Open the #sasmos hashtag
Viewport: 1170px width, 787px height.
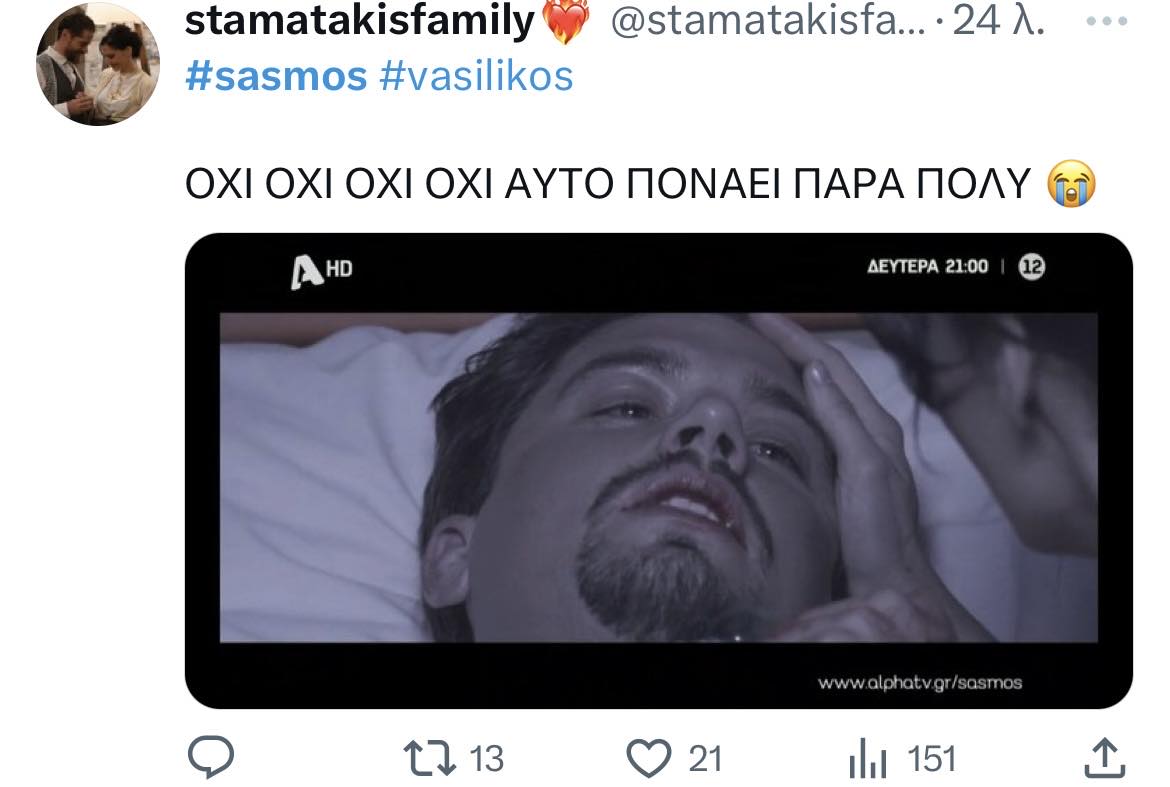click(276, 76)
